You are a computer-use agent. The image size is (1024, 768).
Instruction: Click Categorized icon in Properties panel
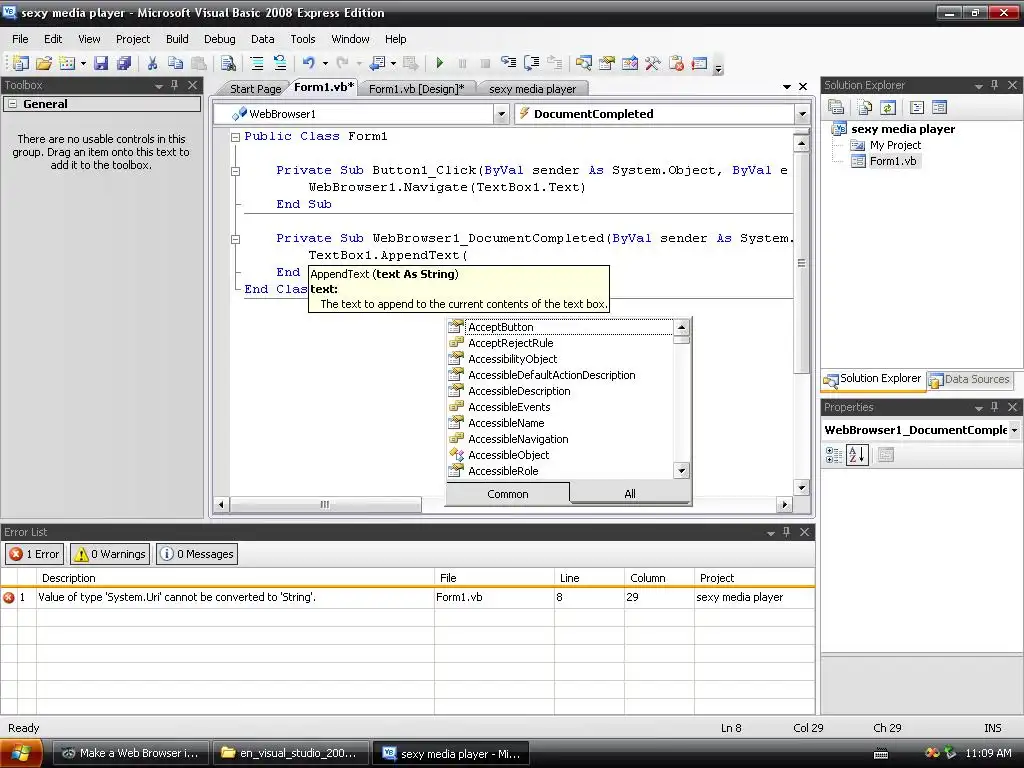[834, 455]
